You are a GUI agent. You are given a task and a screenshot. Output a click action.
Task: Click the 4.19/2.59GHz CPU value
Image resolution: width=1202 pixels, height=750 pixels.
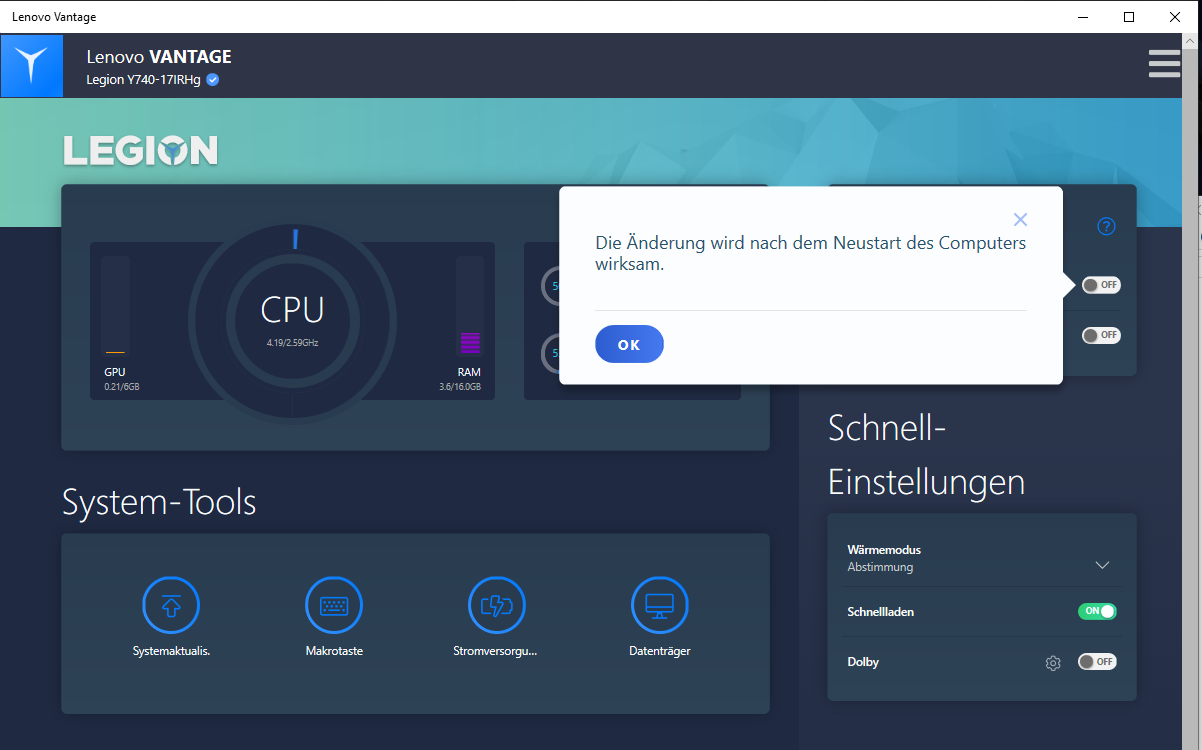click(293, 343)
